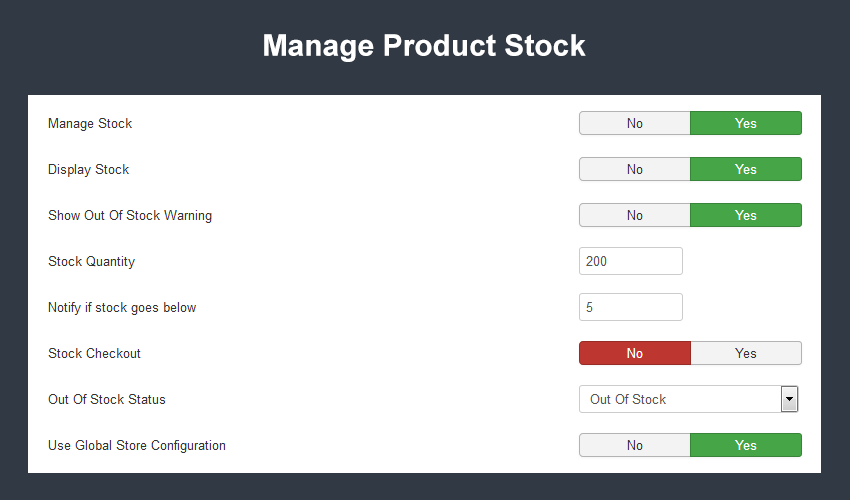
Task: Click the Manage Product Stock heading
Action: pyautogui.click(x=424, y=46)
